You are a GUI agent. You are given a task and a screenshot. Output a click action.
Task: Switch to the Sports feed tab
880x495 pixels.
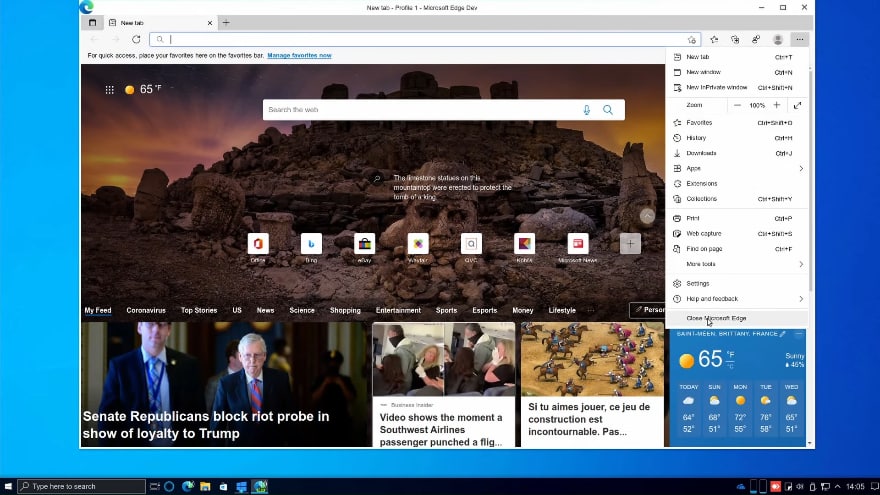point(446,310)
